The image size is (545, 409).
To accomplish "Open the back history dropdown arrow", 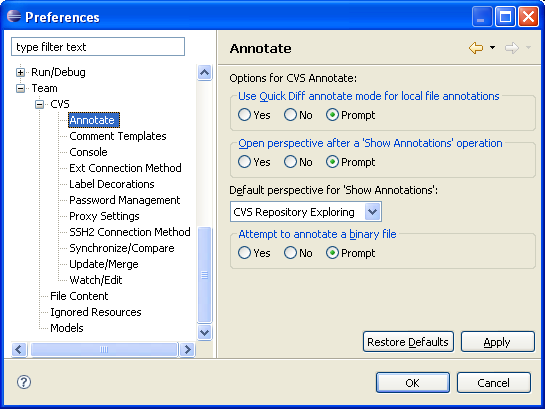I will [492, 48].
